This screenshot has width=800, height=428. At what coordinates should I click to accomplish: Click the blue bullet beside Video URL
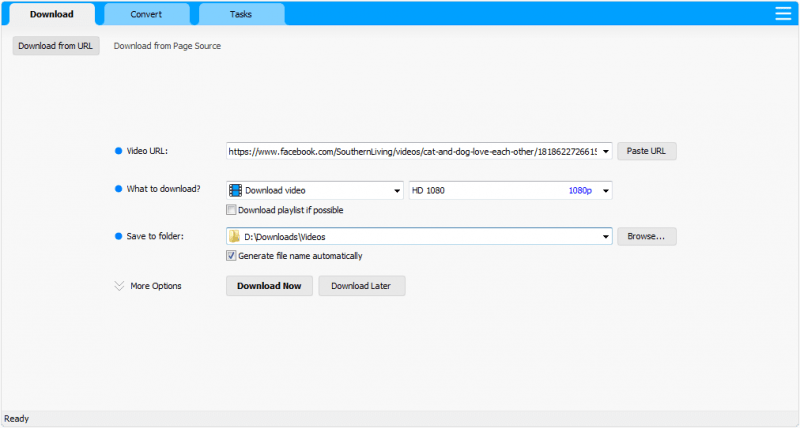(118, 151)
